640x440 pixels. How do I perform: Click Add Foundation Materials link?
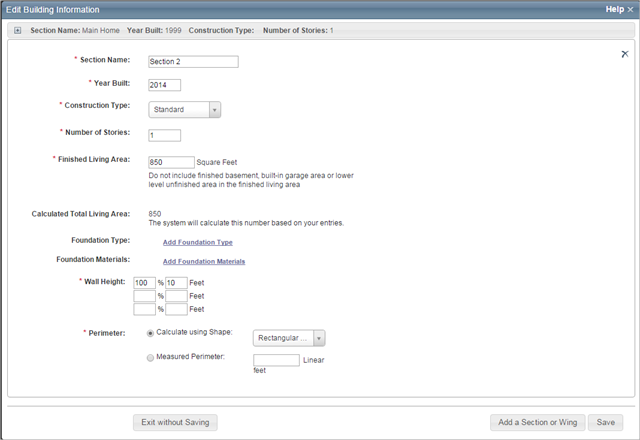[203, 261]
